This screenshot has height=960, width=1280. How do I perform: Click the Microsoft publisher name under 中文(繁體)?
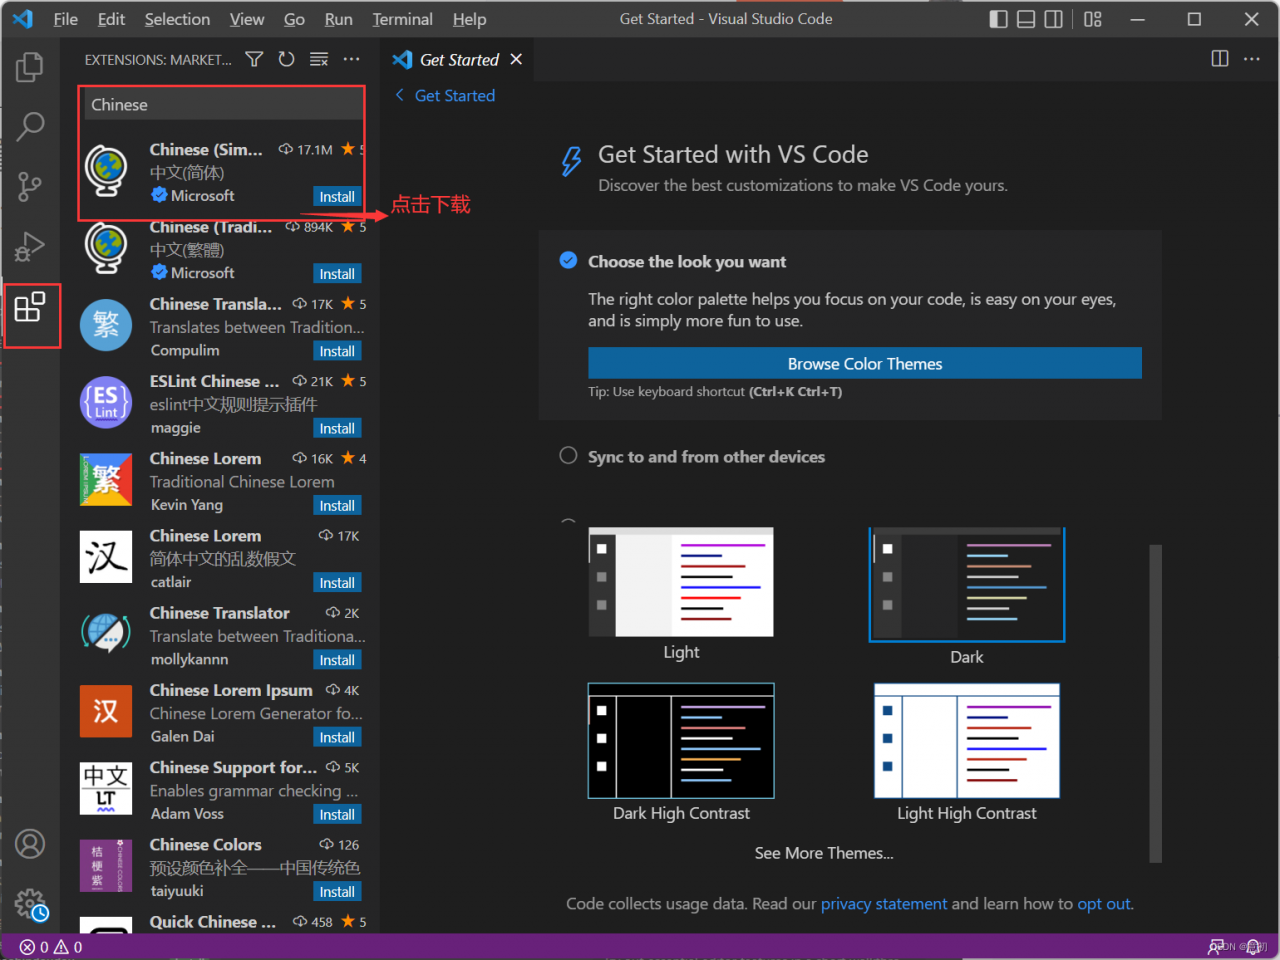click(202, 273)
